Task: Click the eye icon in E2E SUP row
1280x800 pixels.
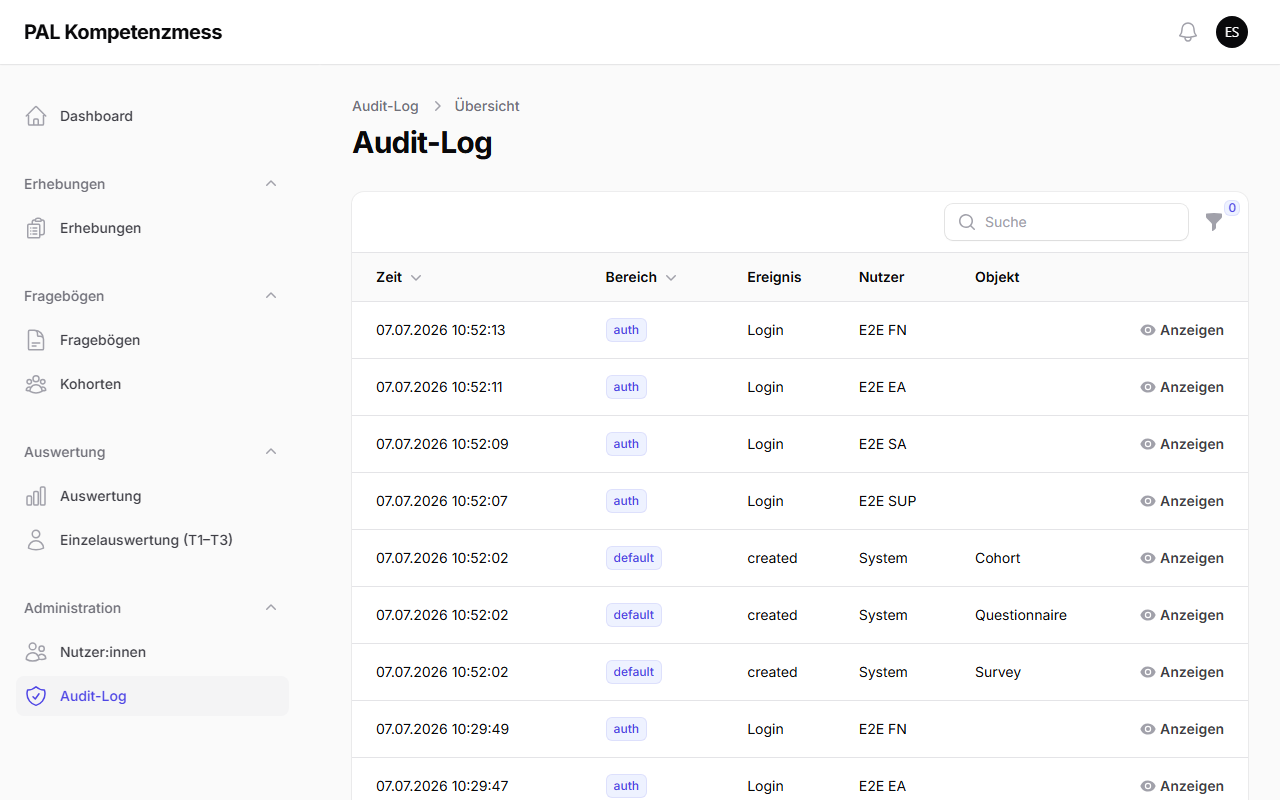Action: tap(1148, 501)
